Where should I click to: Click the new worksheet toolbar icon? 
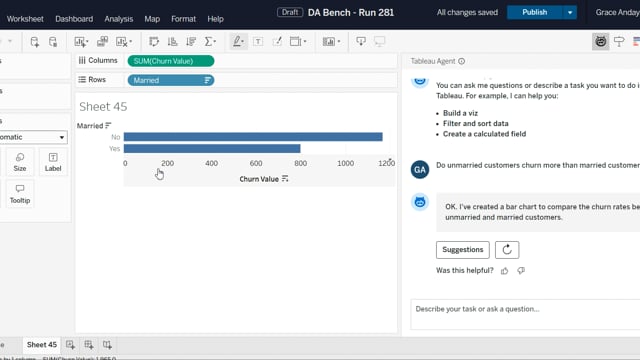click(x=79, y=42)
